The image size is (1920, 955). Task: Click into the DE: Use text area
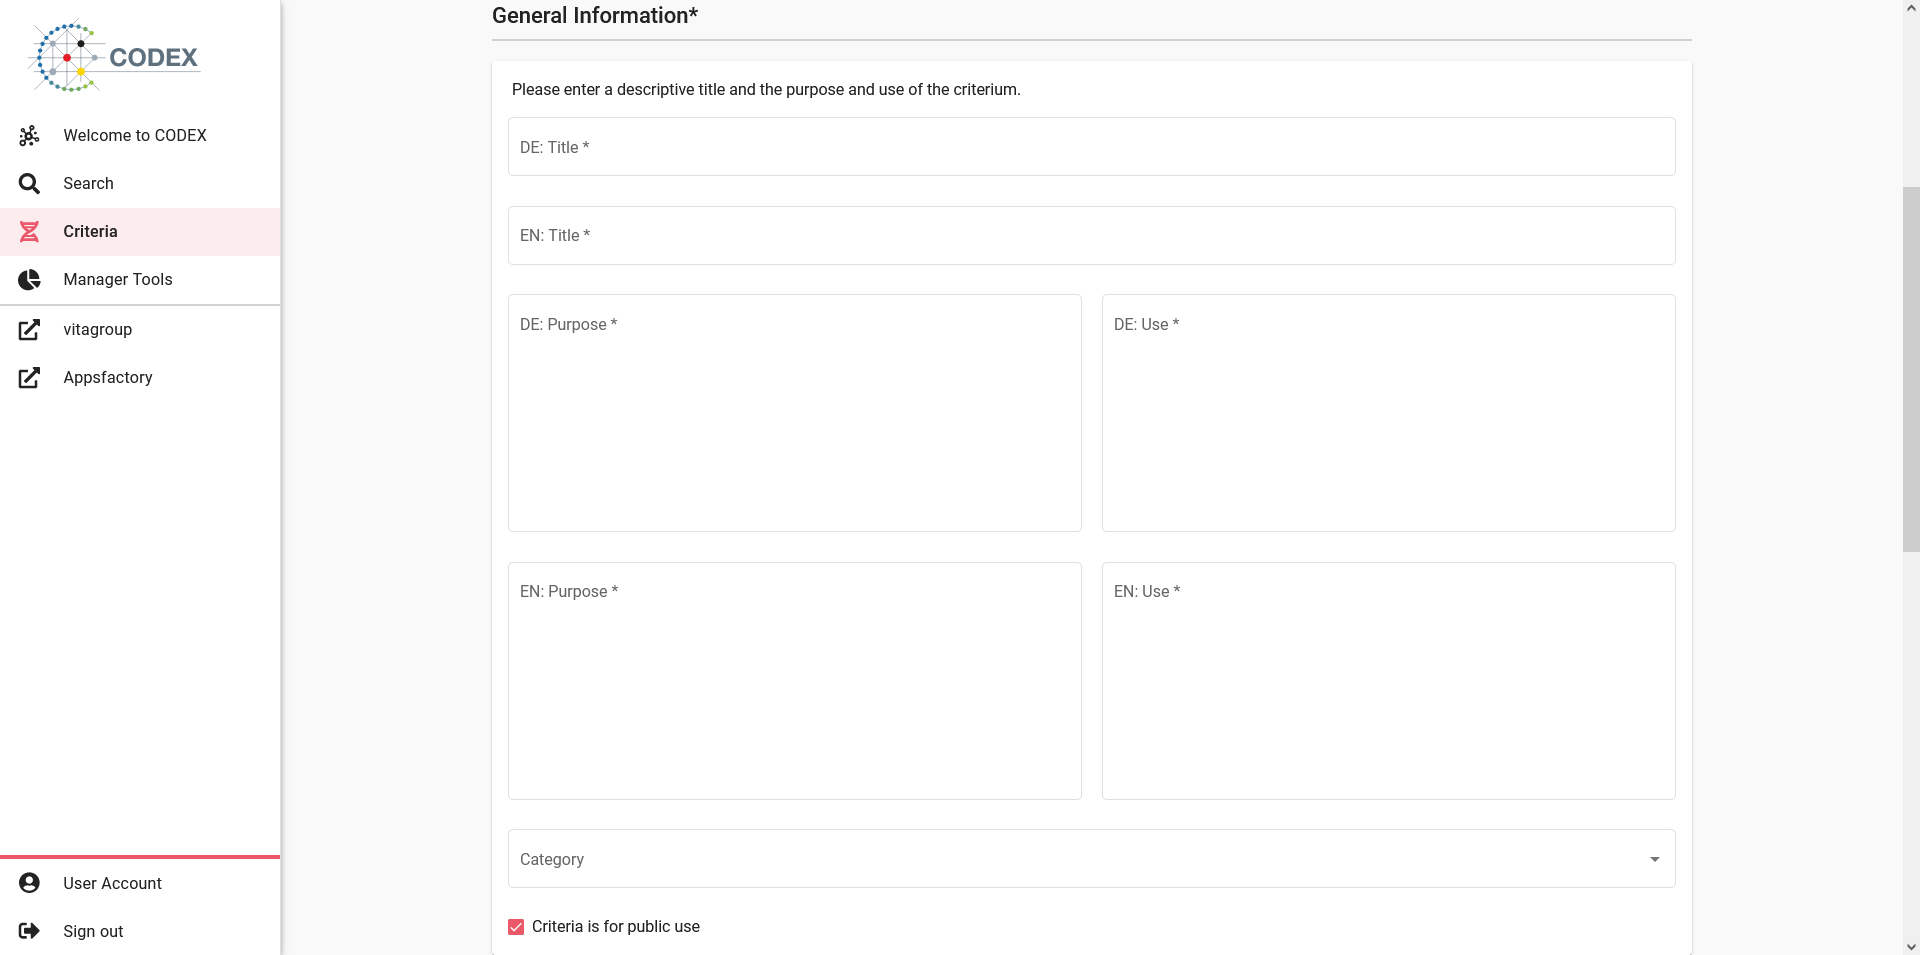point(1388,413)
